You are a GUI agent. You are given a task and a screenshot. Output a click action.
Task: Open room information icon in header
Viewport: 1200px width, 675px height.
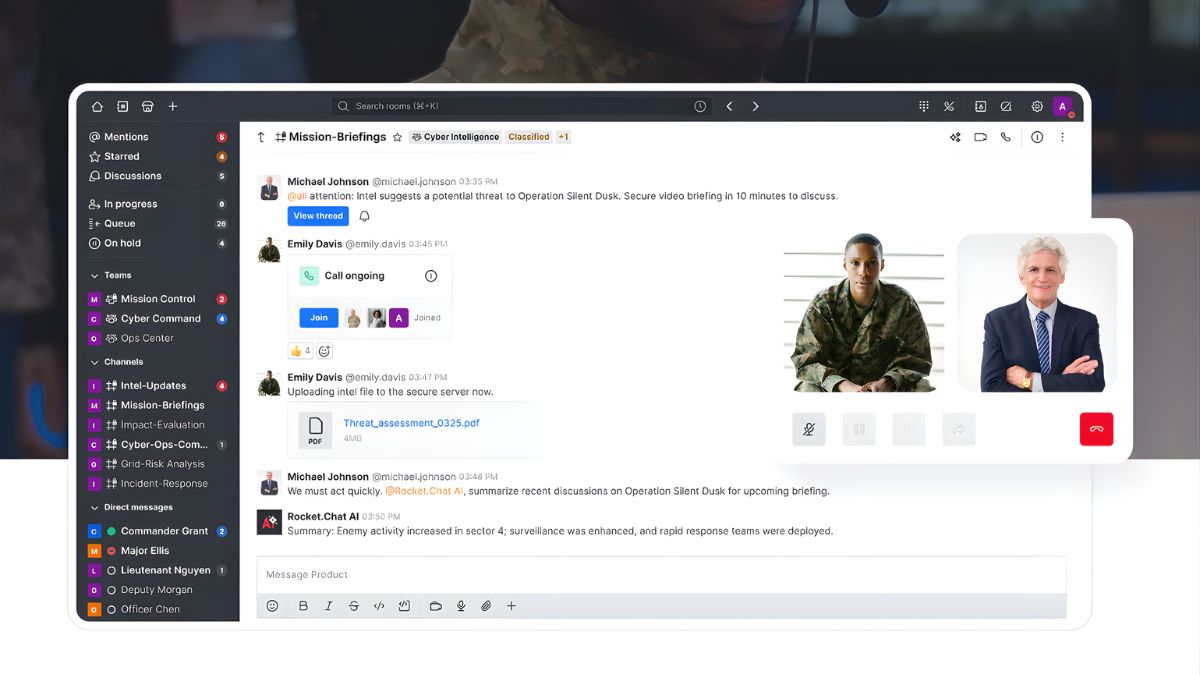click(1037, 137)
